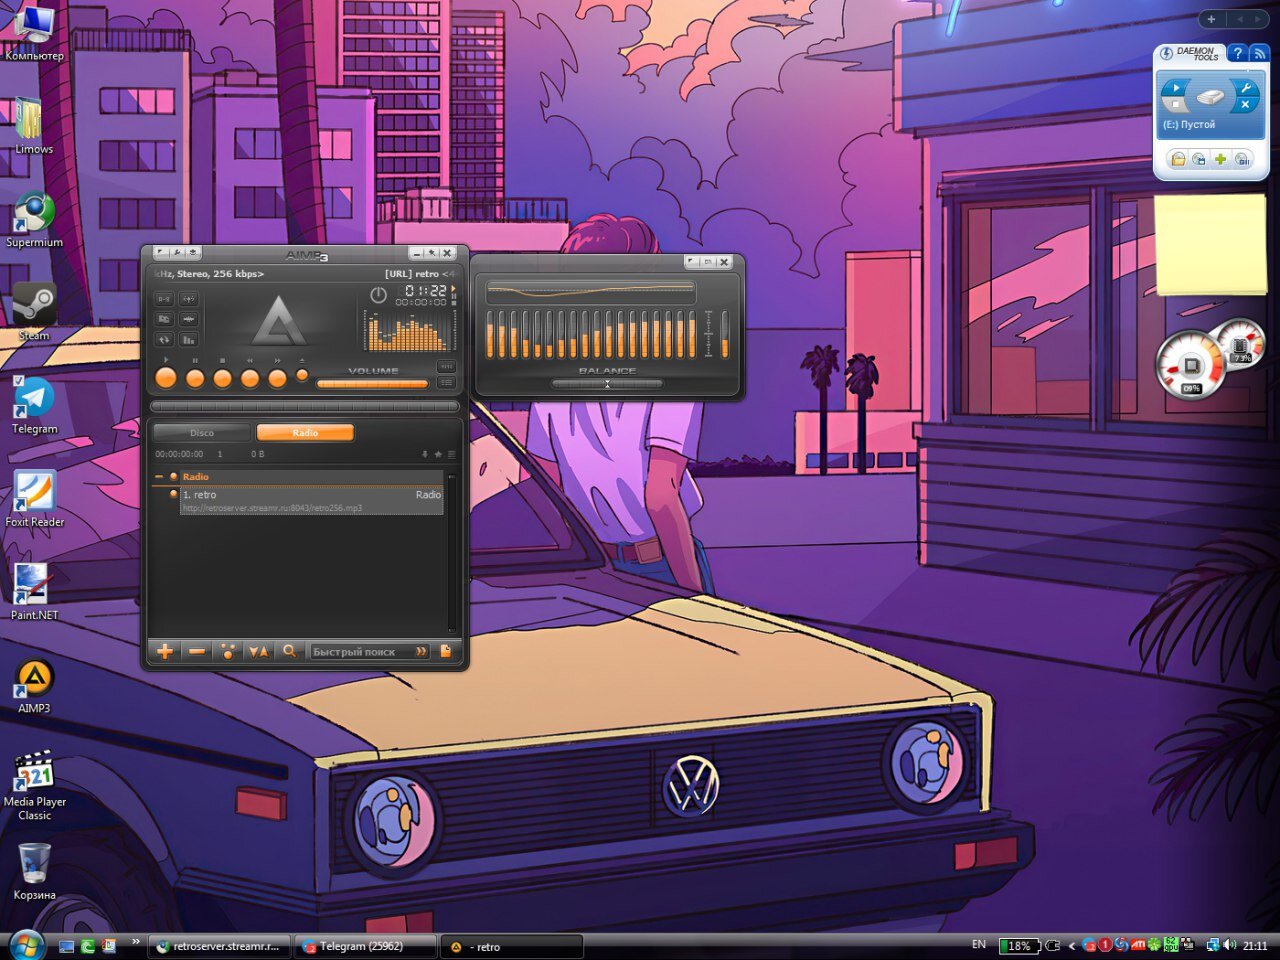Click the plus icon to add tracks to playlist
Viewport: 1280px width, 960px height.
tap(165, 651)
